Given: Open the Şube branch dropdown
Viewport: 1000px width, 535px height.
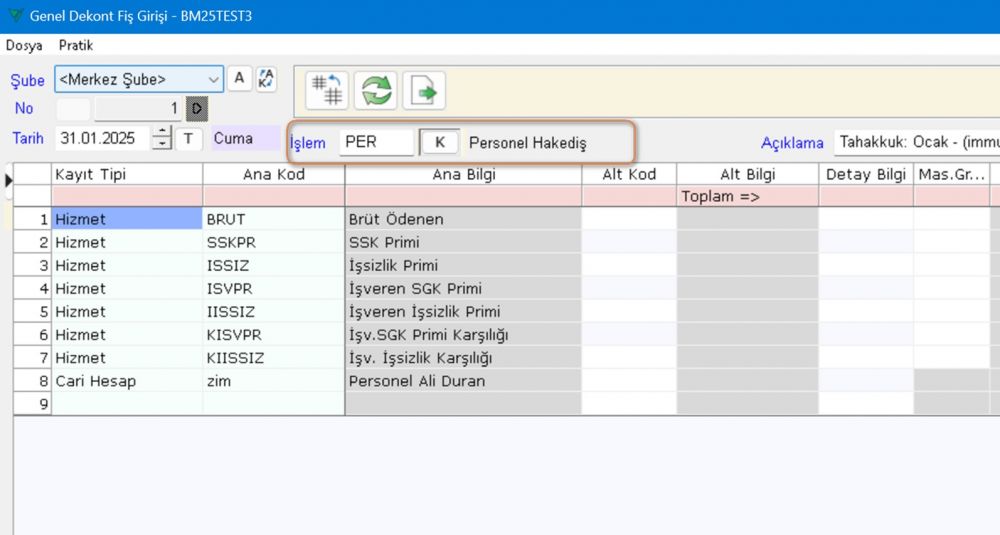Looking at the screenshot, I should coord(213,79).
